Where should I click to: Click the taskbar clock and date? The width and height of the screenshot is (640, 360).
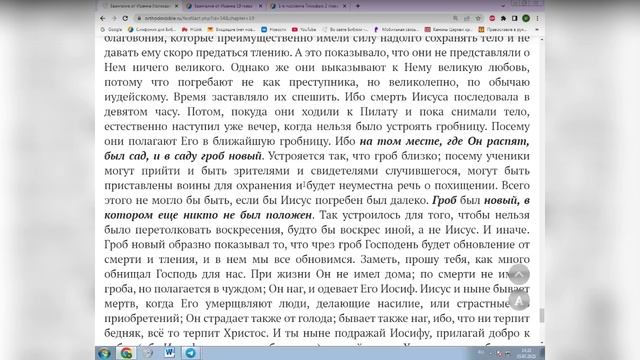(x=527, y=353)
